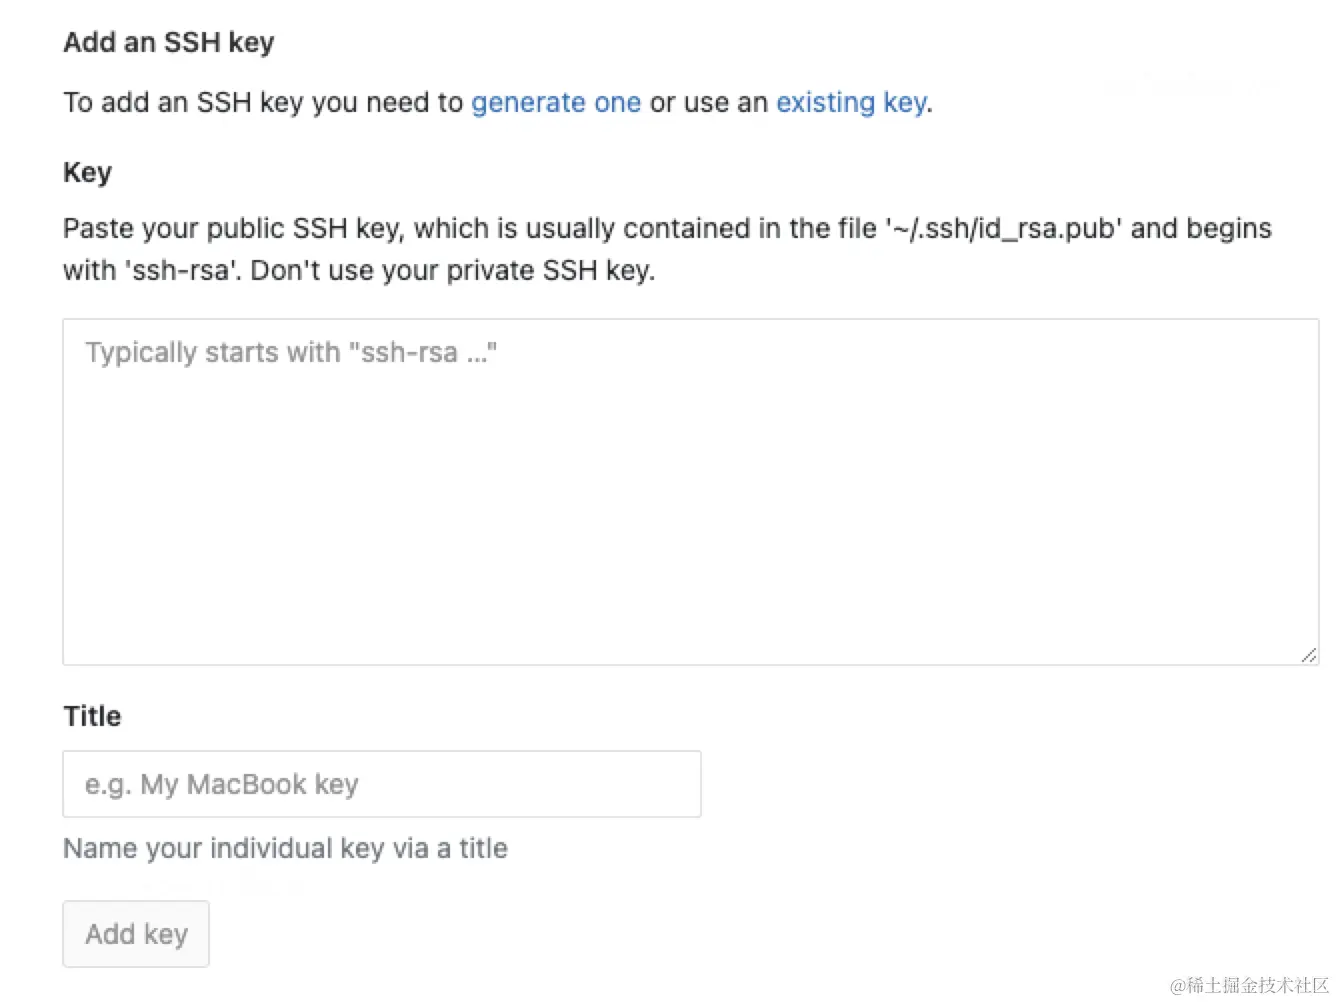Open the "generate one" link
Screen dimensions: 1336x1002
click(555, 103)
